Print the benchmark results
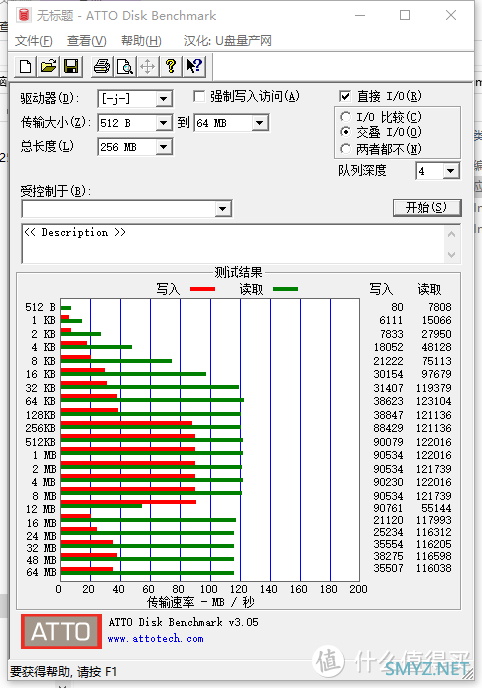482x688 pixels. click(102, 67)
